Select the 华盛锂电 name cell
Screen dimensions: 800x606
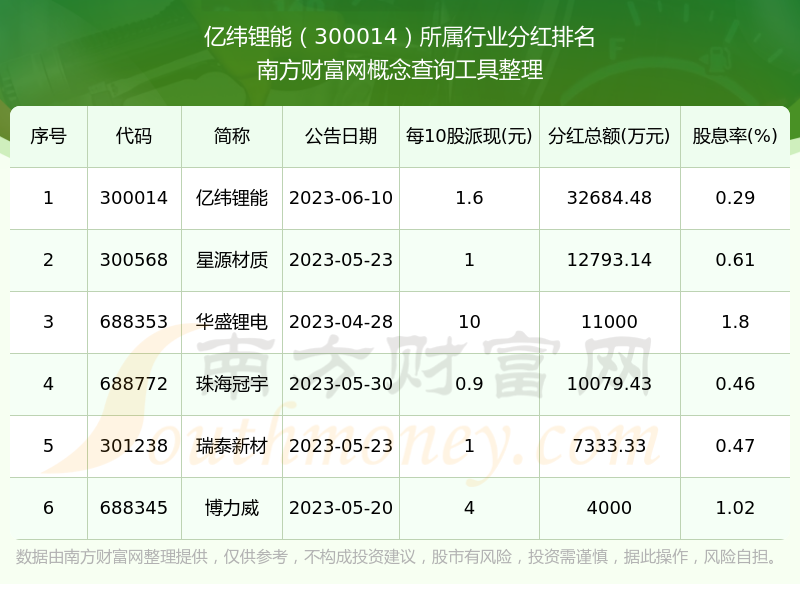tap(232, 322)
